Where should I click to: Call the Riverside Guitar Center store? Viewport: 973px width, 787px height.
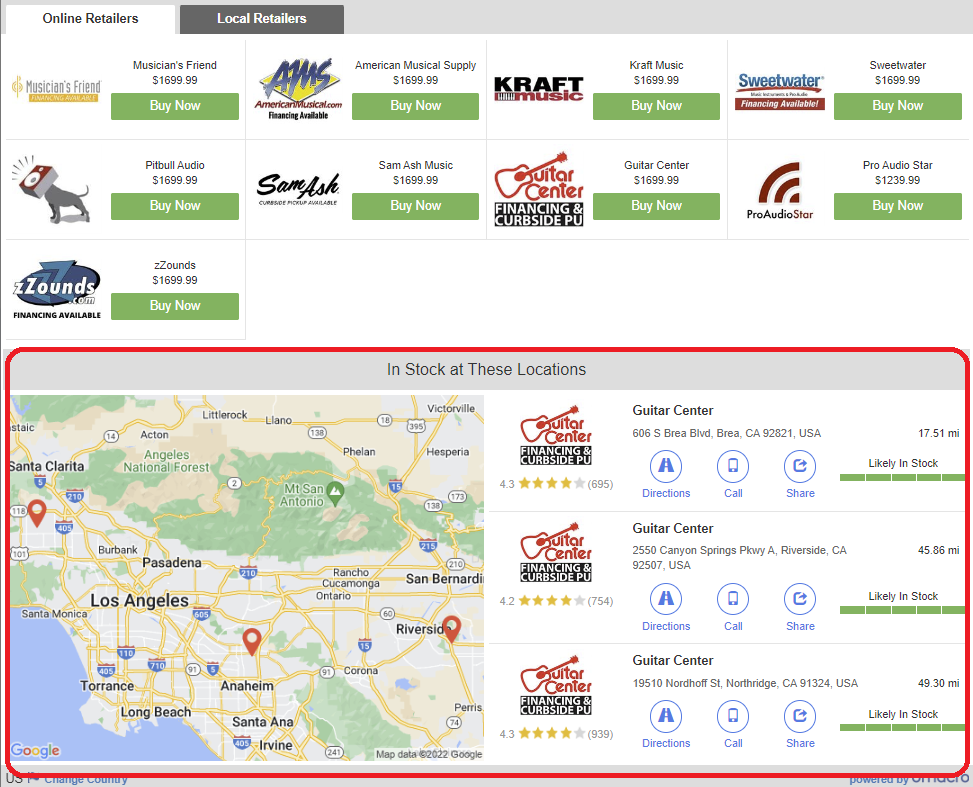click(x=733, y=608)
